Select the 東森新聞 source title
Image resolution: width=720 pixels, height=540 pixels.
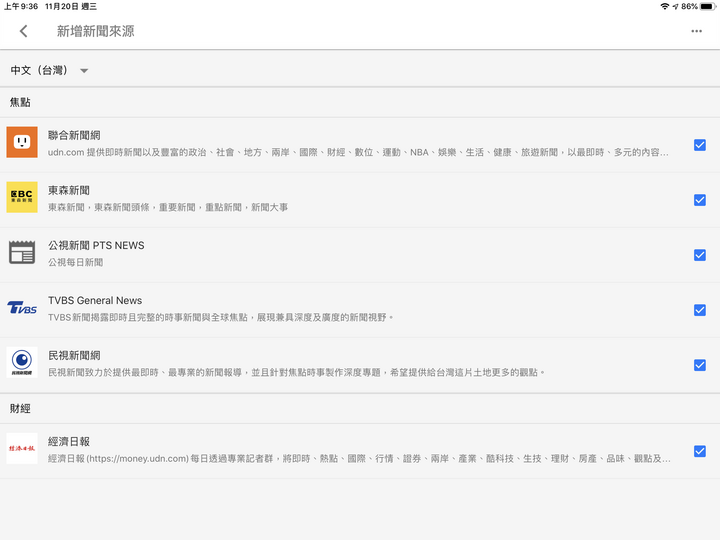point(69,191)
